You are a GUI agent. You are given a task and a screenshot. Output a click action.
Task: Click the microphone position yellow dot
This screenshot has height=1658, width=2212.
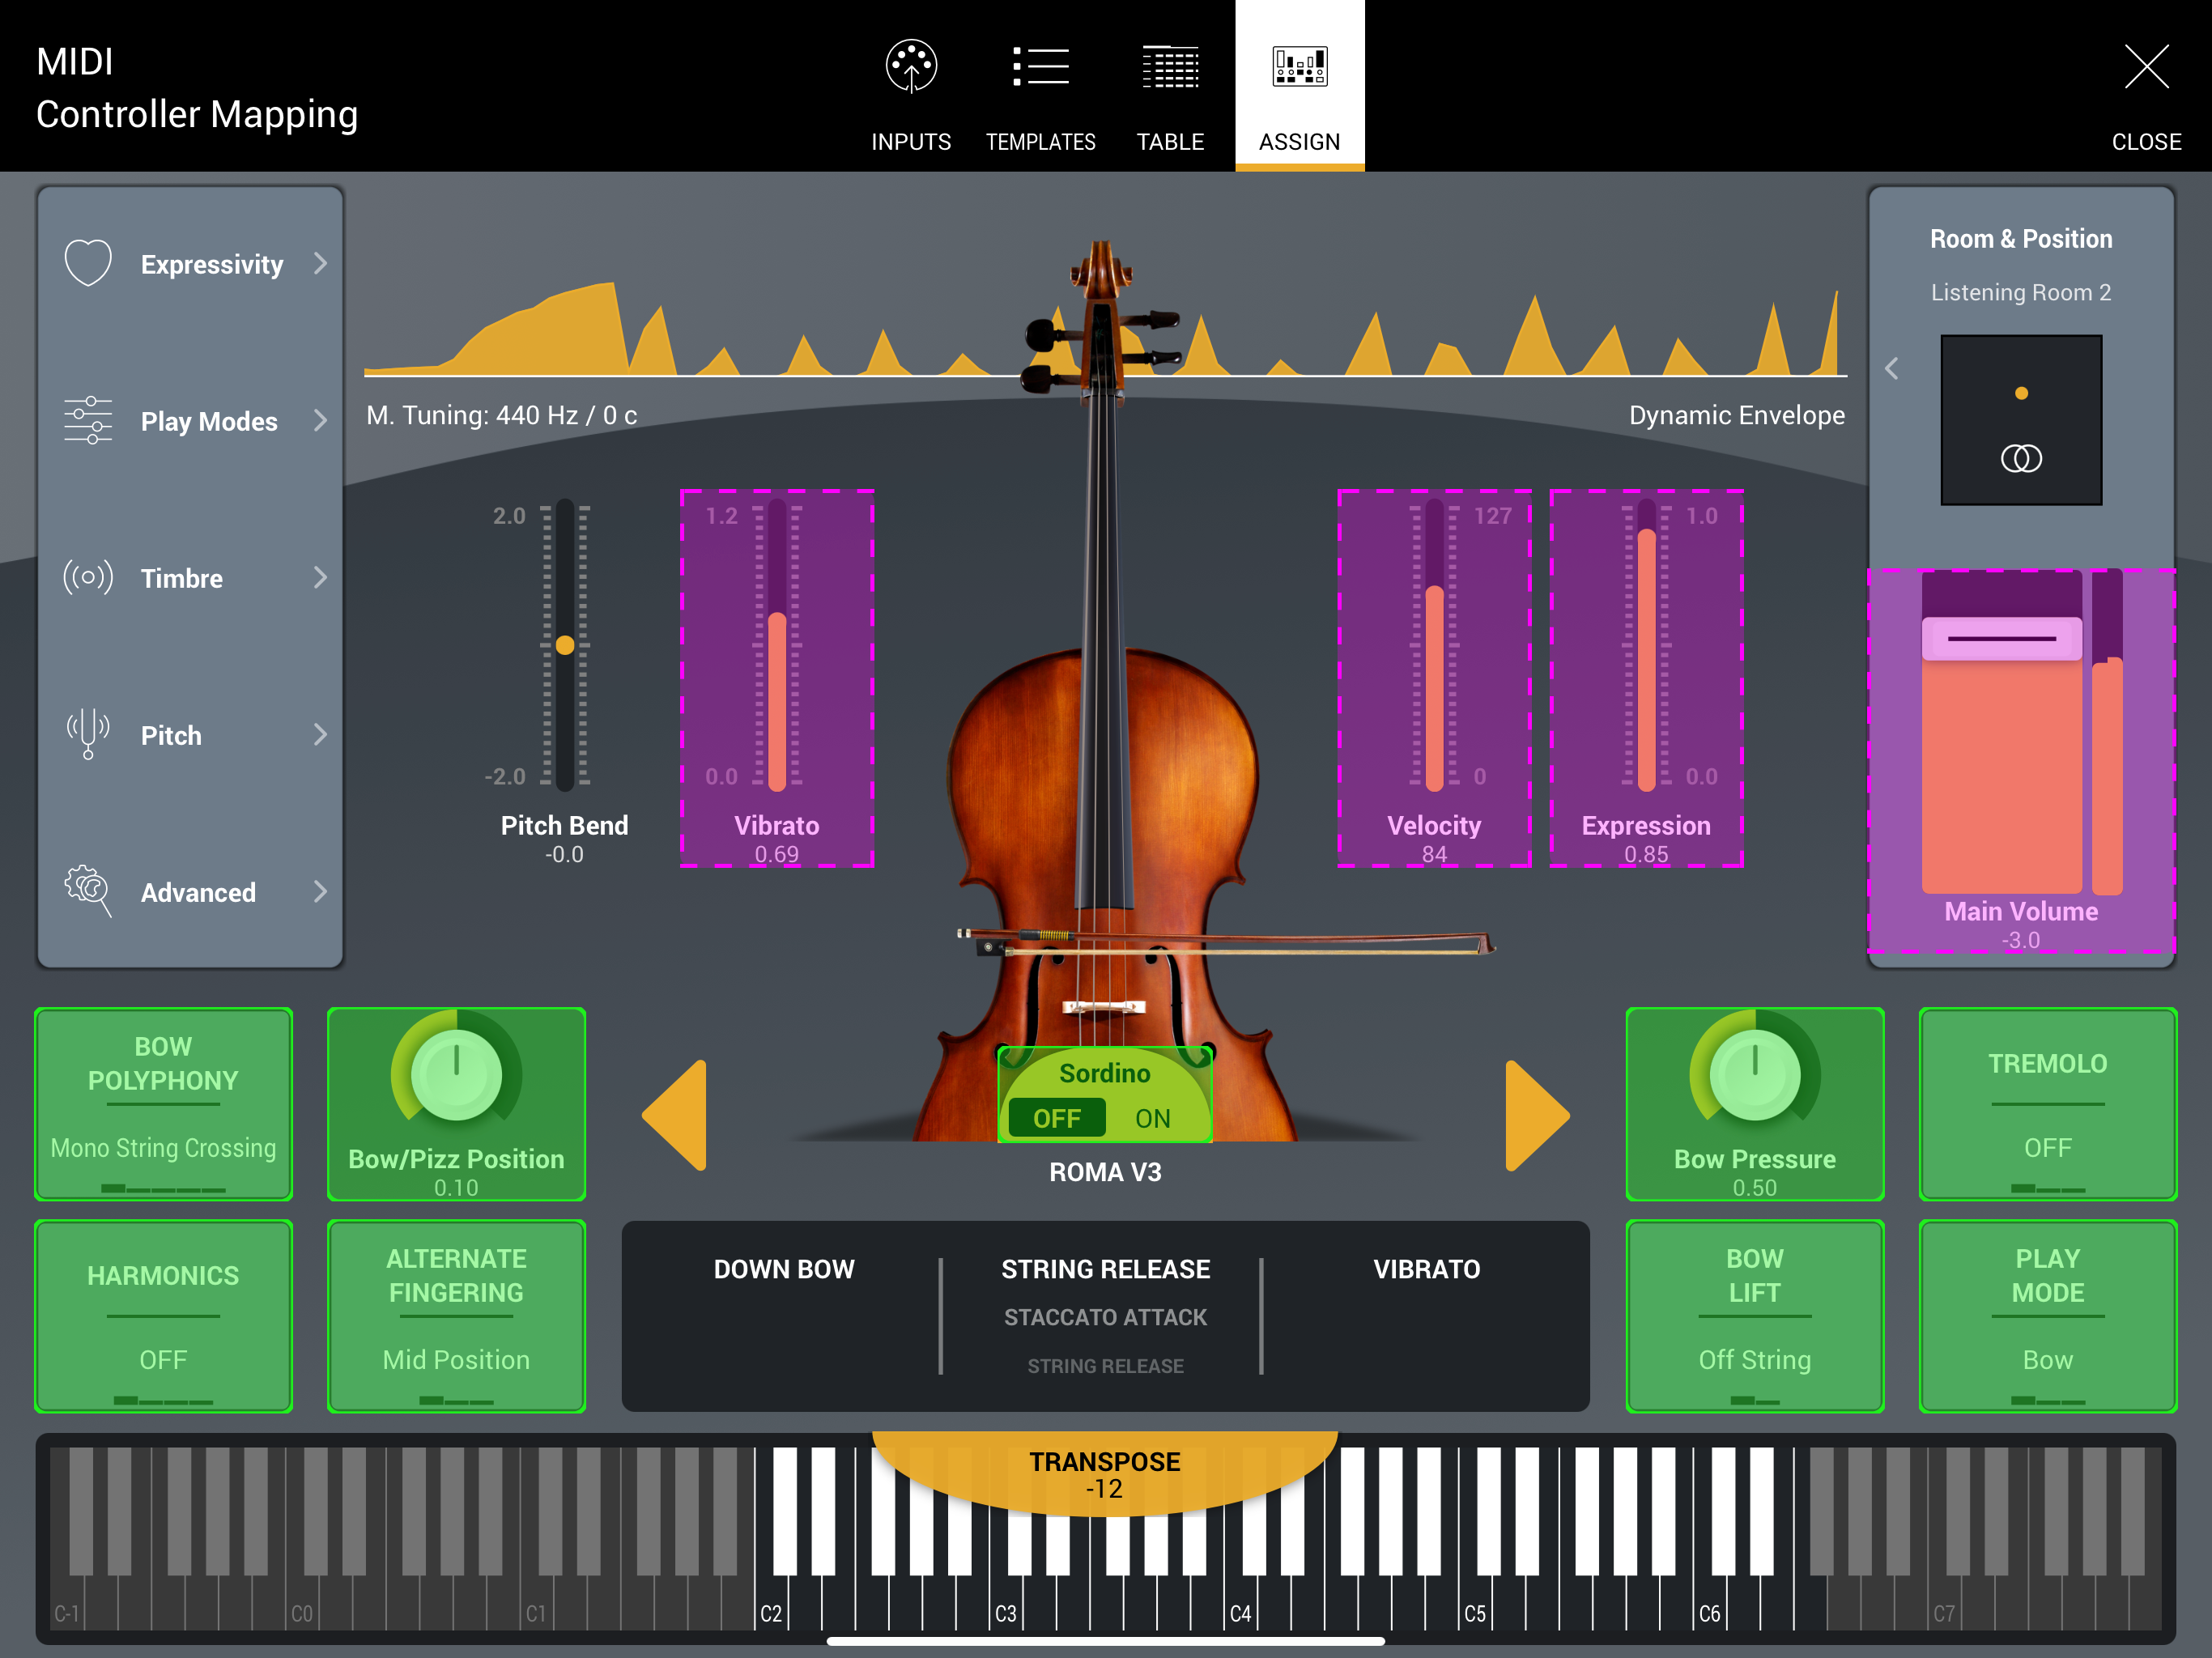[2021, 393]
